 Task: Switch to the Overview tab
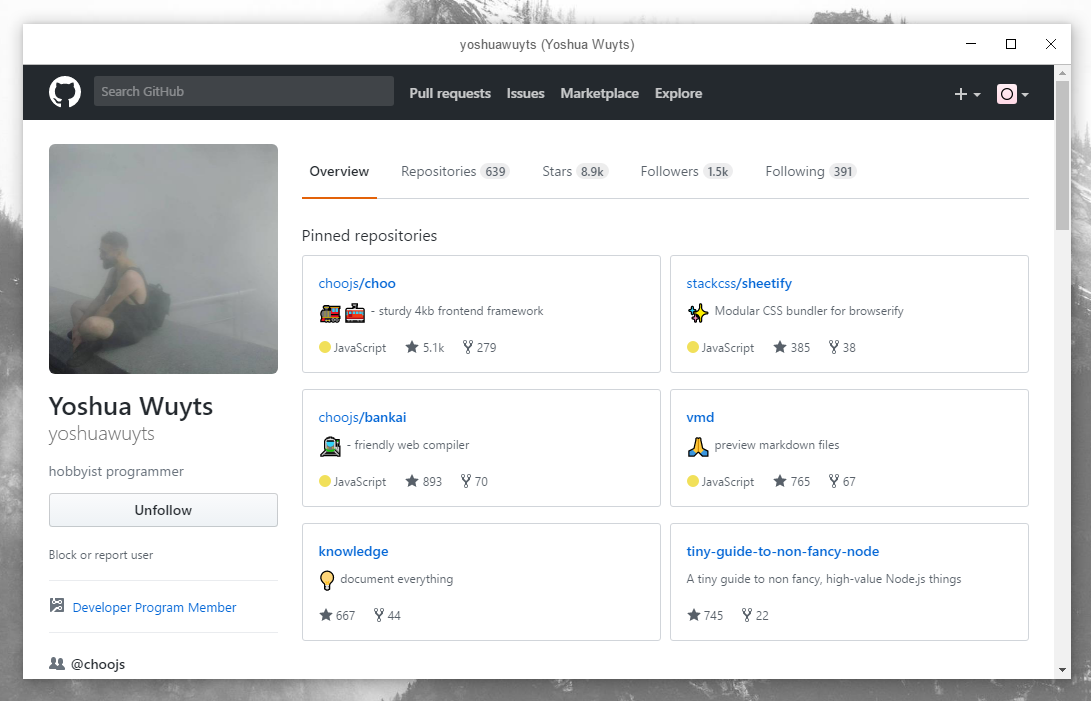339,171
